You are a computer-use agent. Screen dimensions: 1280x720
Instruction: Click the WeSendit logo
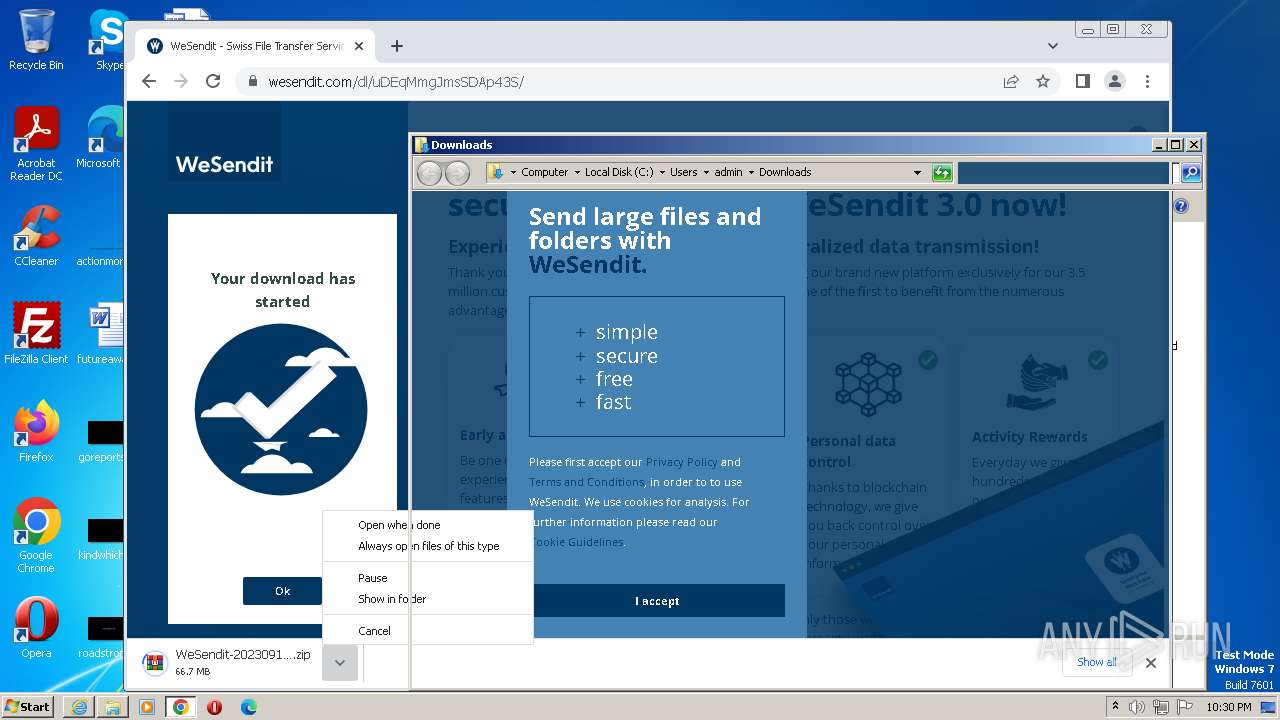tap(224, 164)
